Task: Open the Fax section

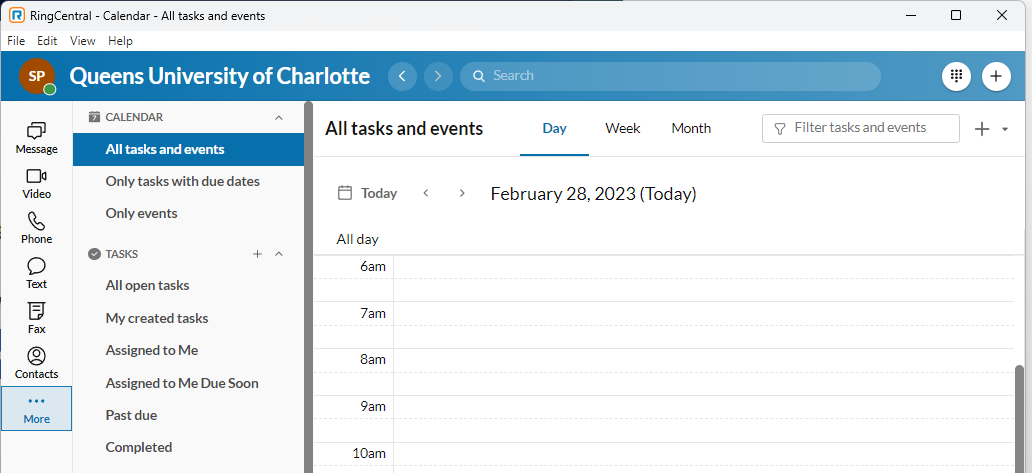Action: pos(36,318)
